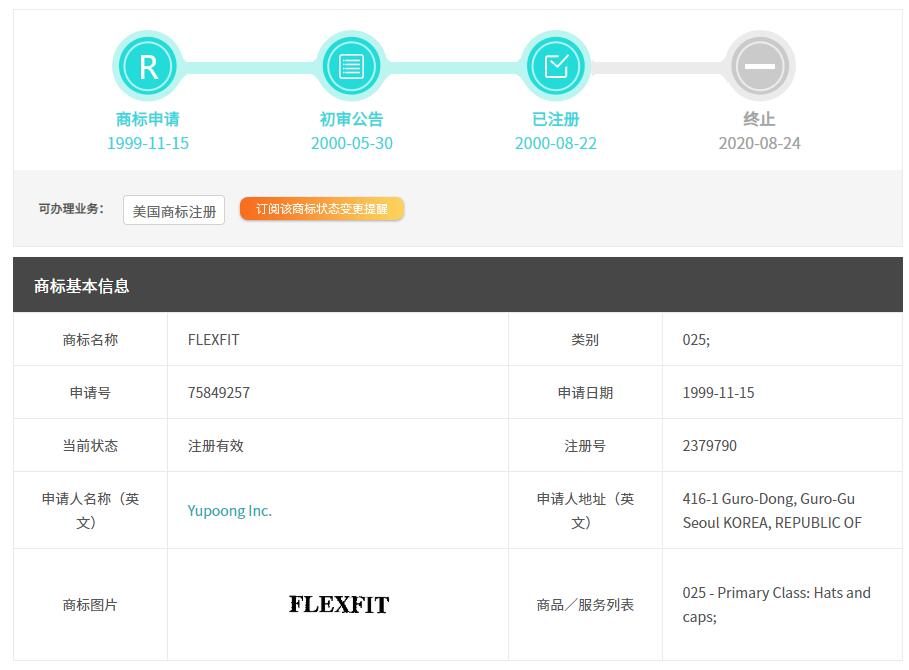
Task: Subscribe via the orange 订阅该商标状态变更提醒 button
Action: [x=322, y=209]
